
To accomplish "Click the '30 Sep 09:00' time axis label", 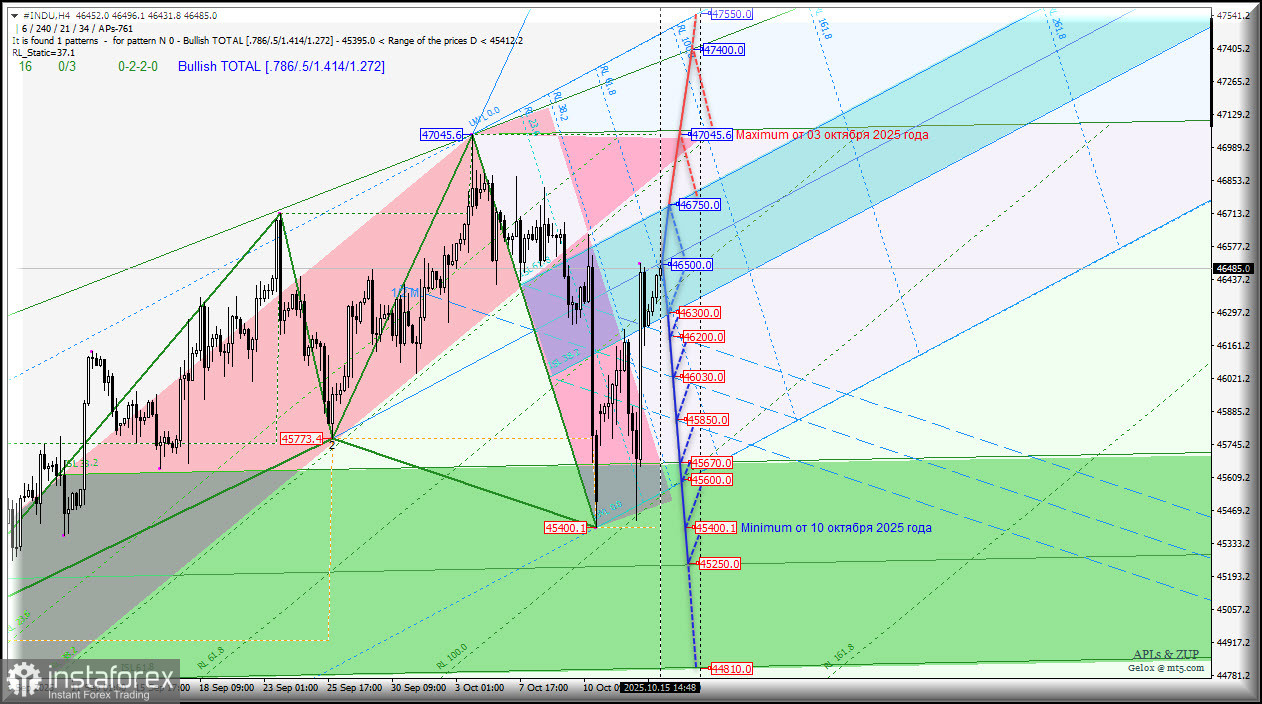I will click(419, 687).
